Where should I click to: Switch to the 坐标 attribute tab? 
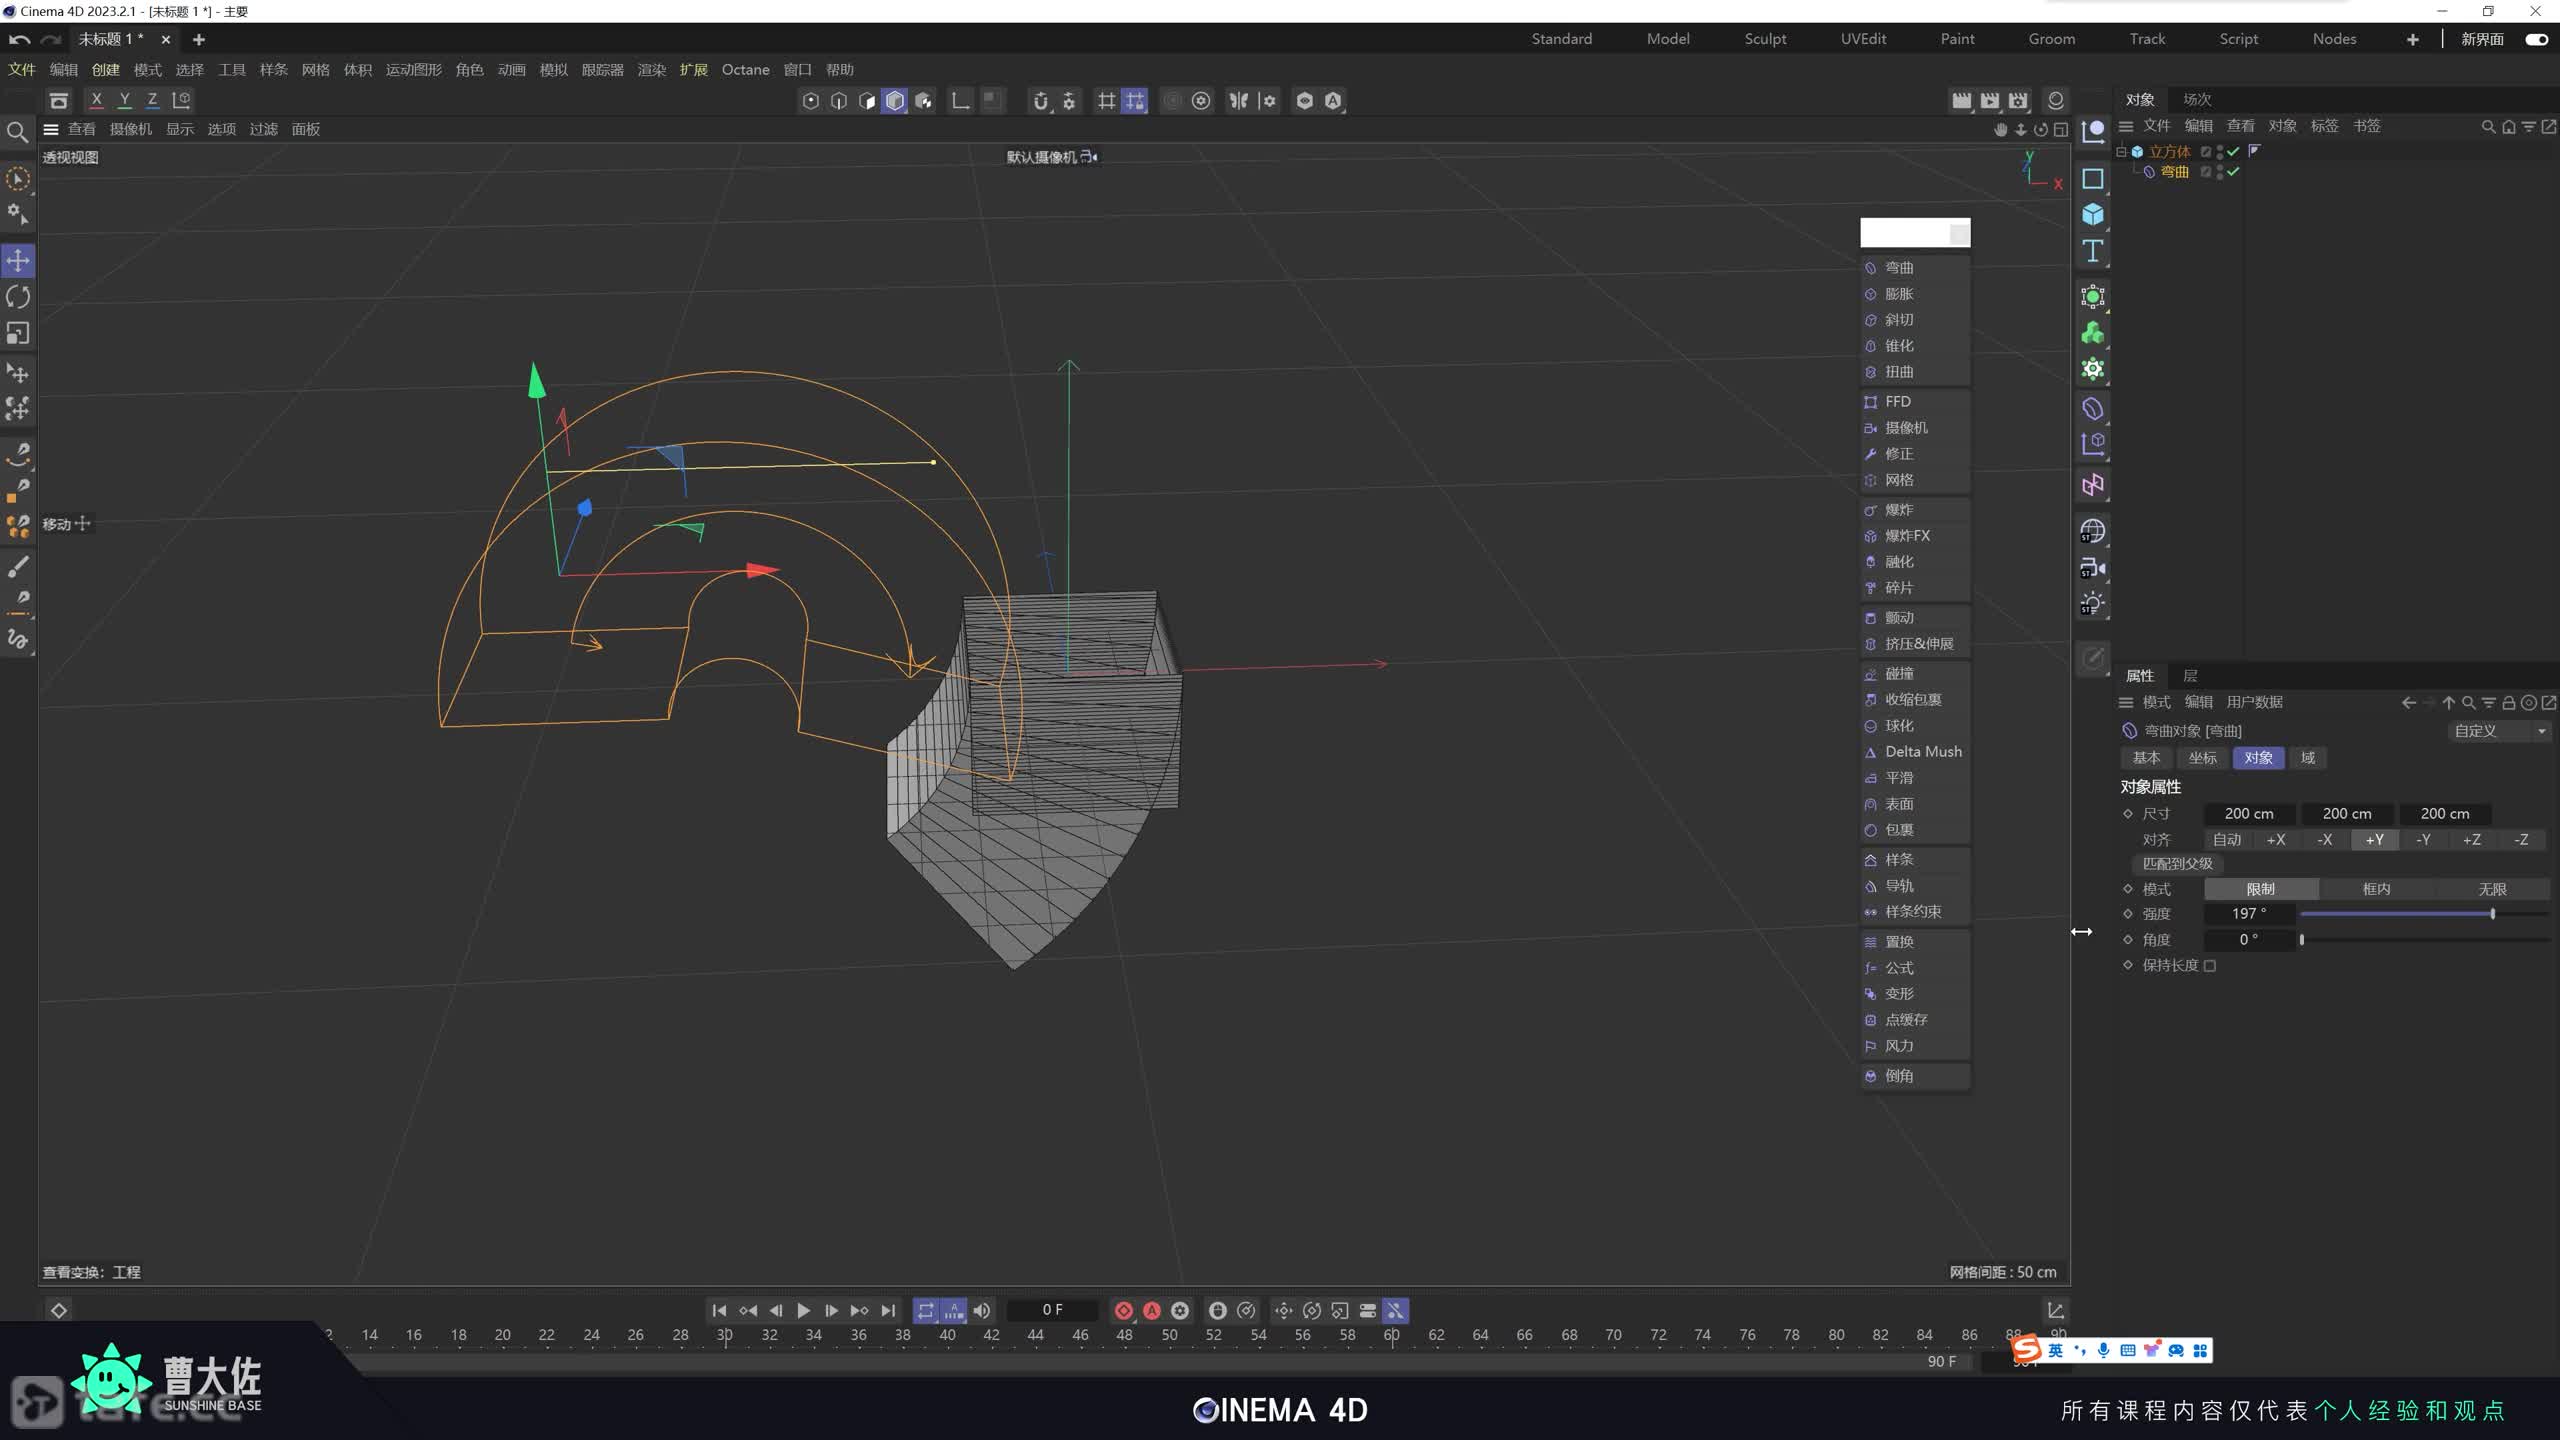point(2202,758)
